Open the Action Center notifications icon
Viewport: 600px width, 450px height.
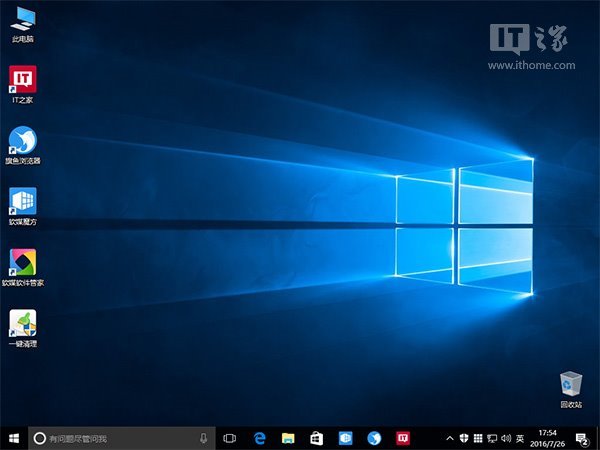tap(582, 439)
